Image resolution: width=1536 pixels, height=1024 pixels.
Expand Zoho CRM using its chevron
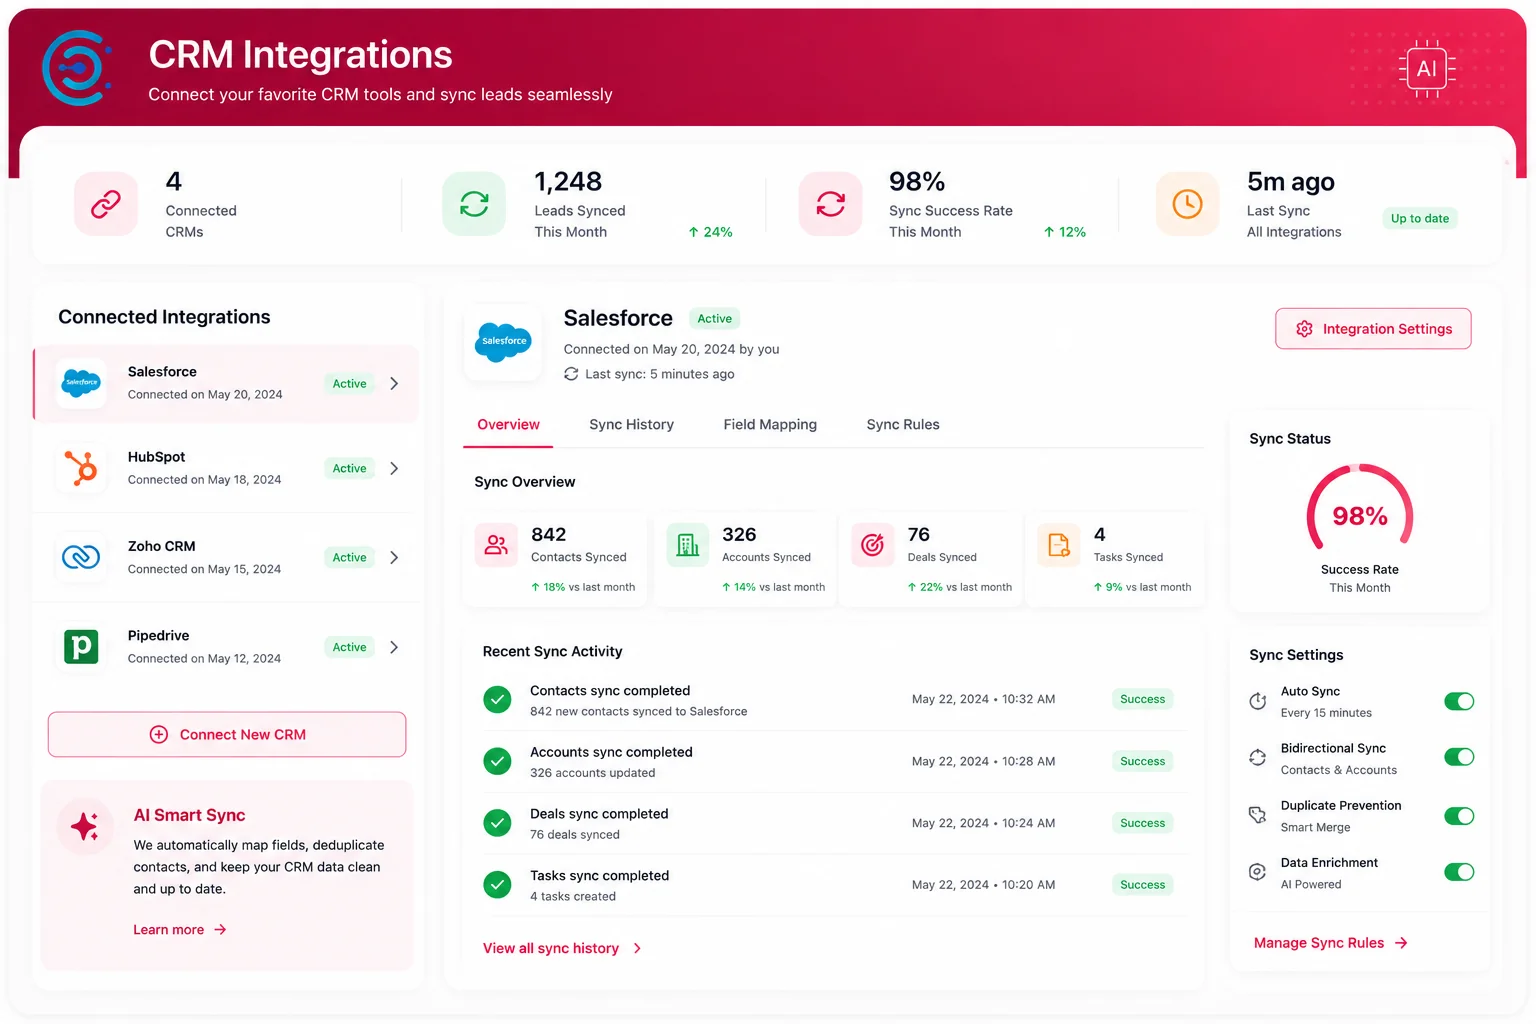[x=394, y=557]
